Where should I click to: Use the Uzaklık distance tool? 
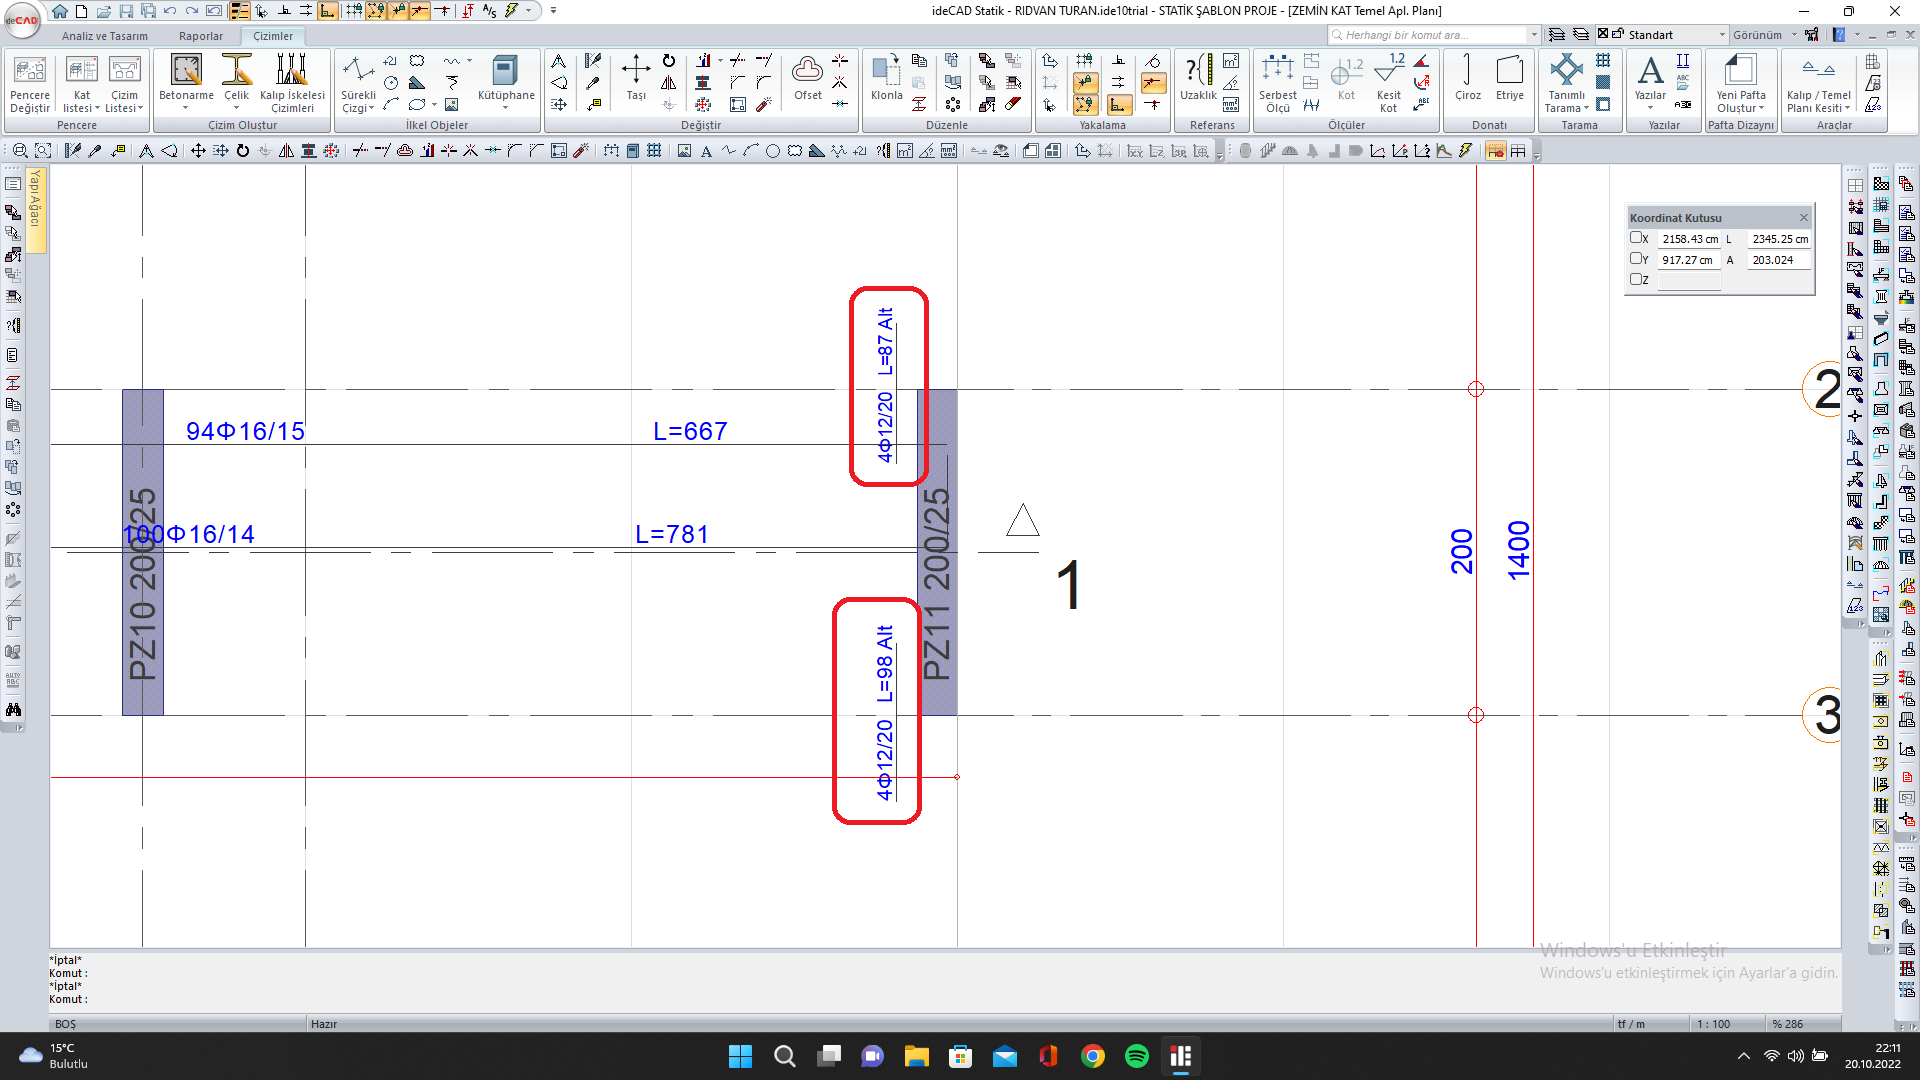[x=1198, y=80]
